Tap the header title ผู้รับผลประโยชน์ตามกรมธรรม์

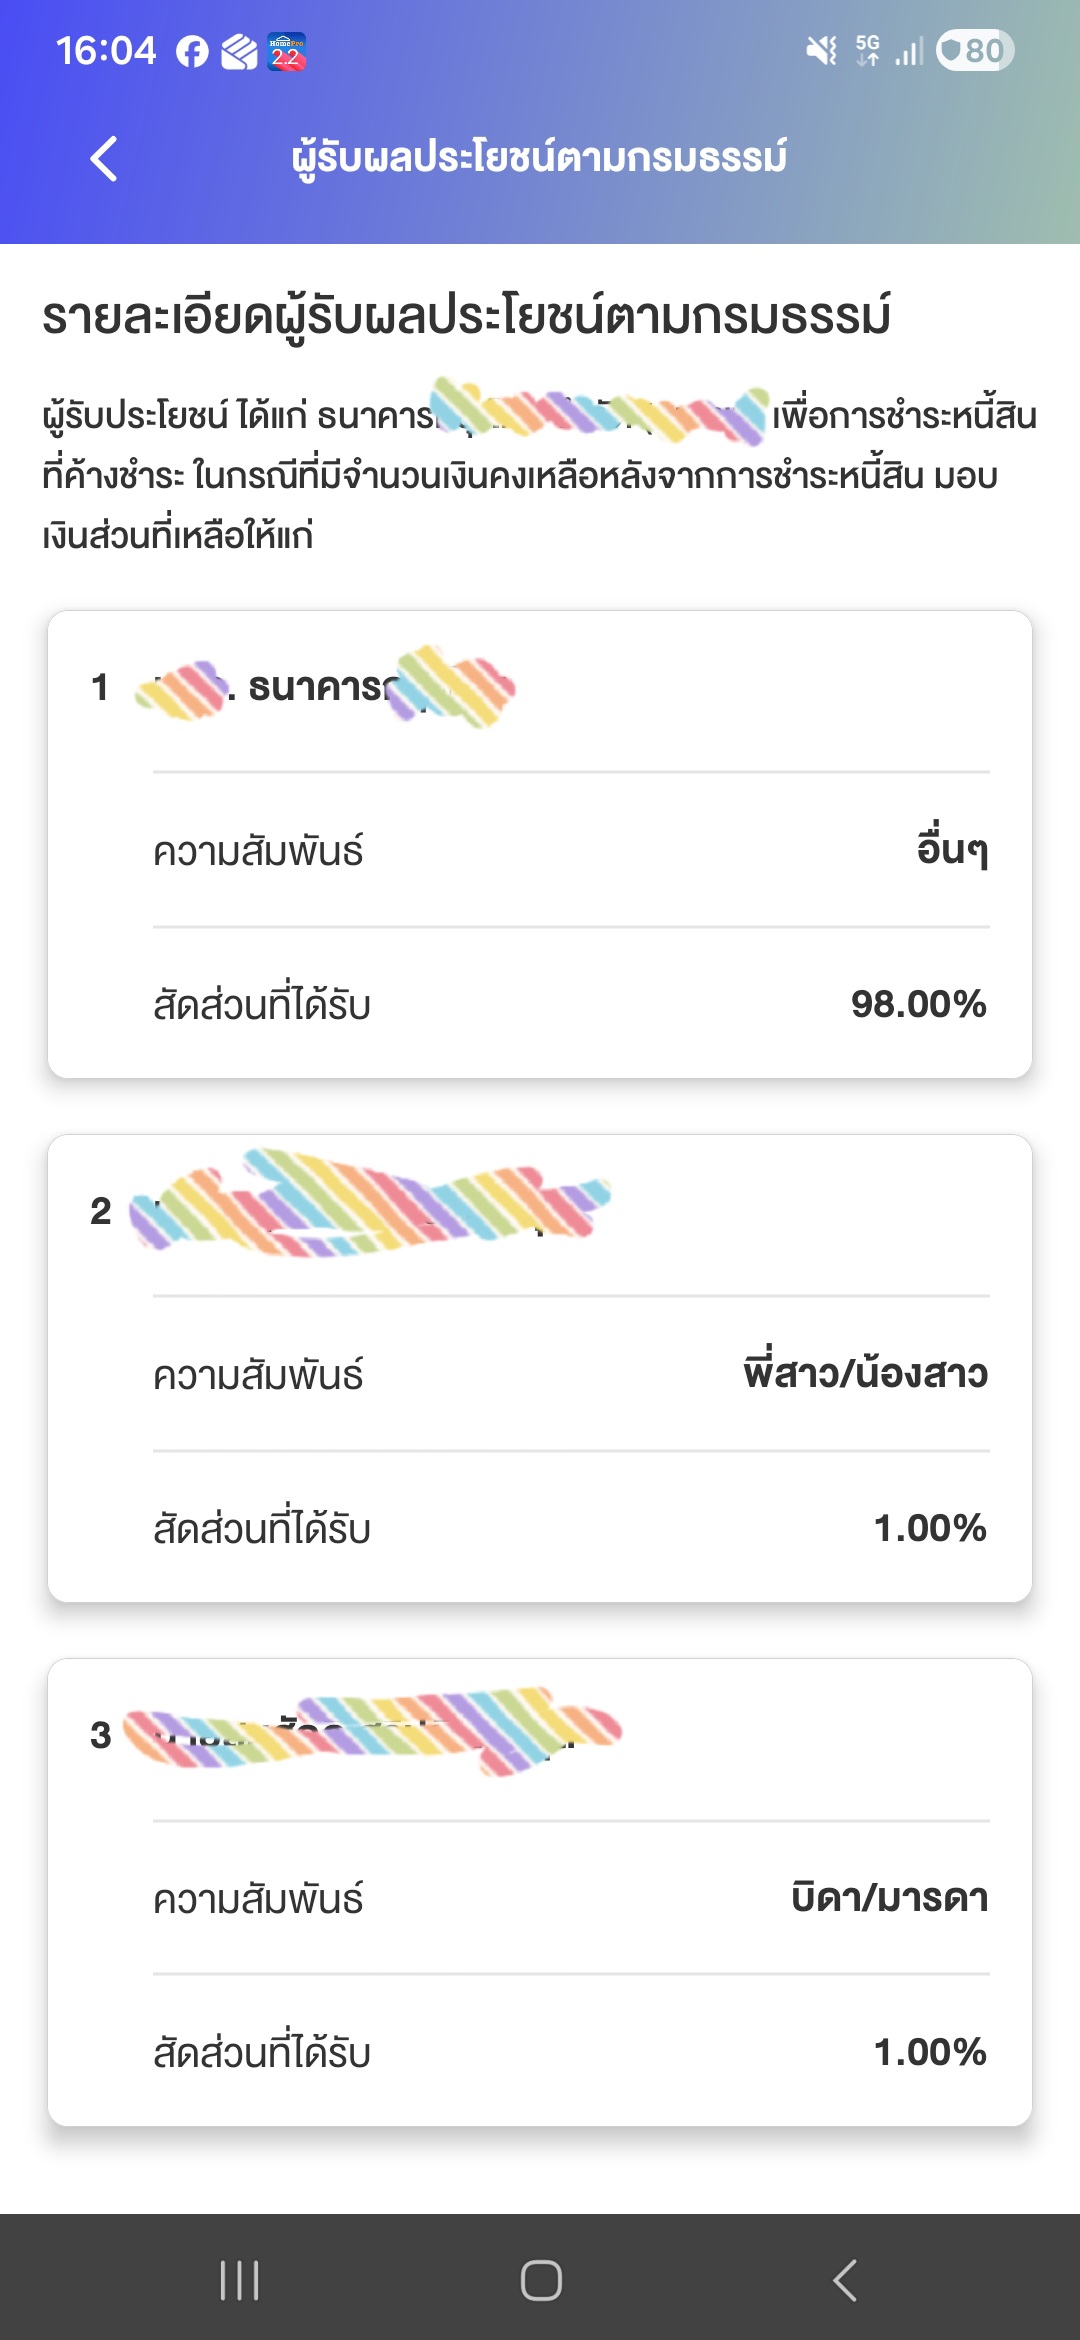pos(539,158)
